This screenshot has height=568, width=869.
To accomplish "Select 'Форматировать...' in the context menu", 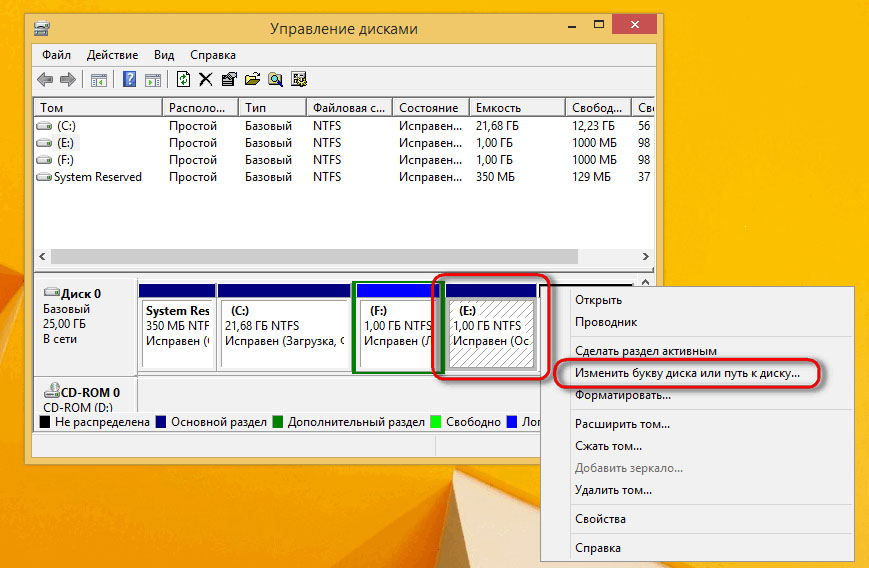I will [622, 395].
